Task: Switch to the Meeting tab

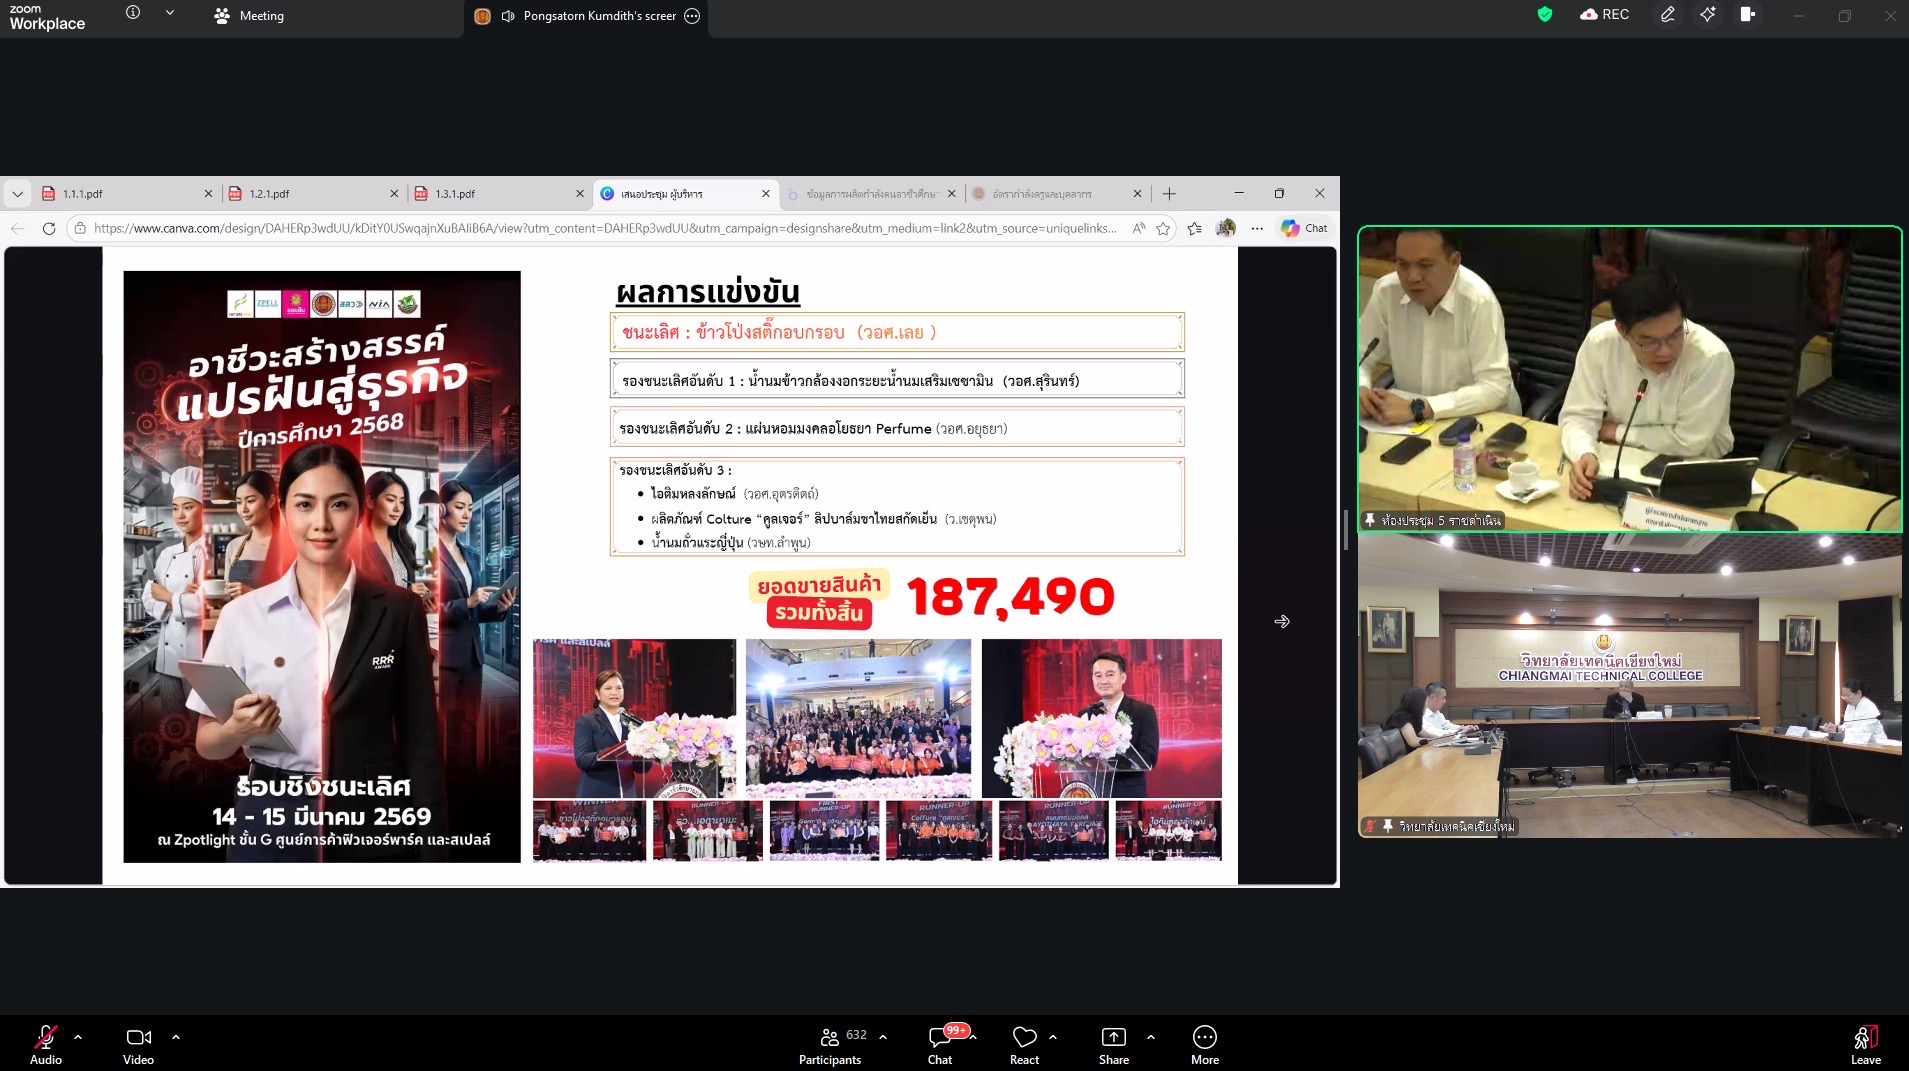Action: point(250,16)
